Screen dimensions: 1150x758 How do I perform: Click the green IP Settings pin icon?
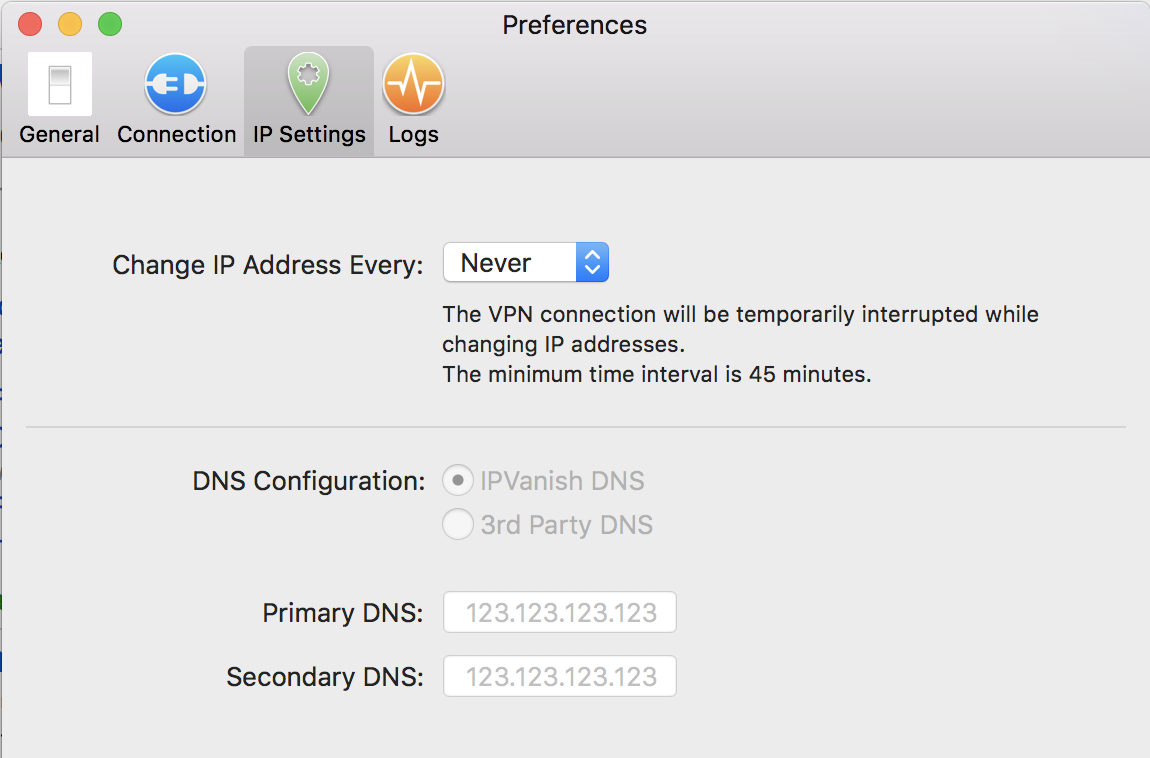pyautogui.click(x=308, y=84)
